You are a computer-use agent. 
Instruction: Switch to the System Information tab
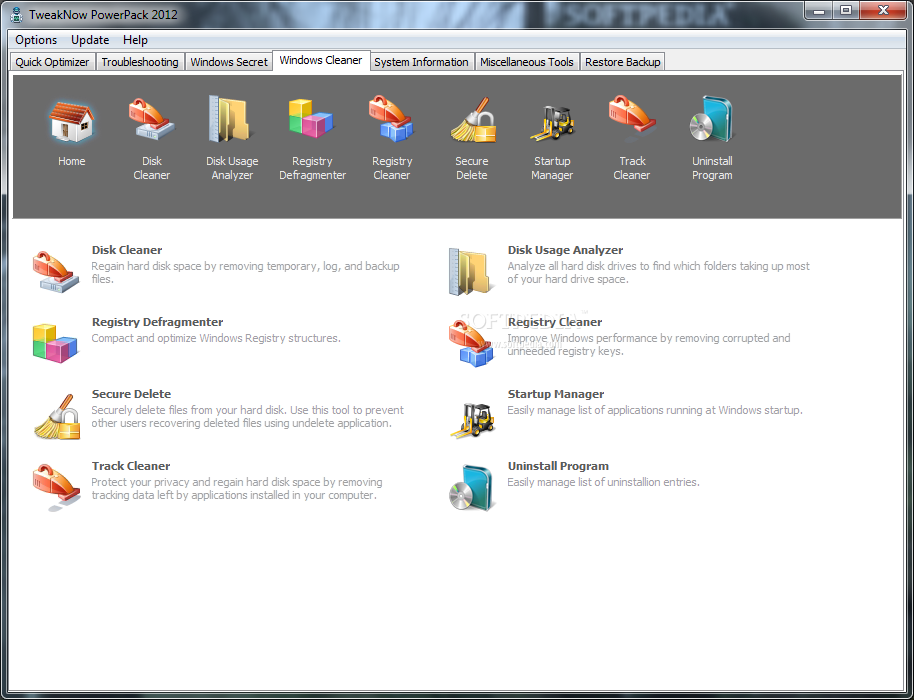pyautogui.click(x=421, y=62)
